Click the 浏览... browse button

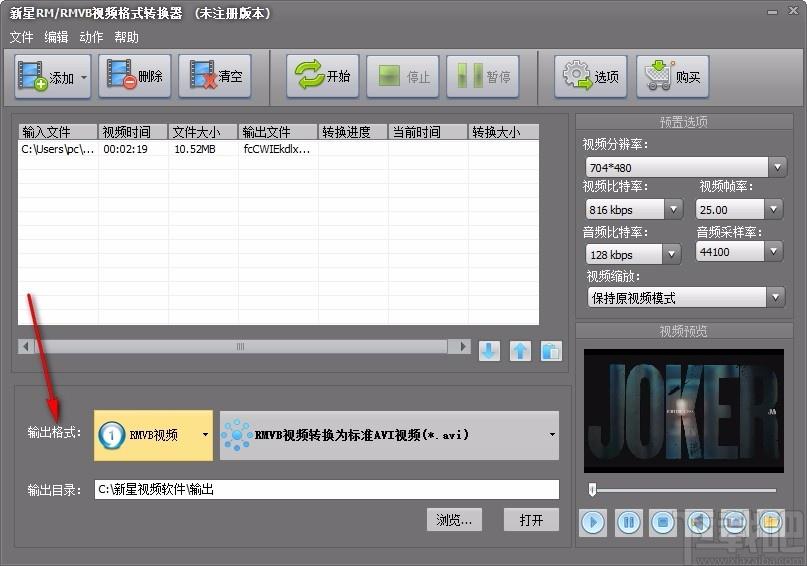click(x=454, y=520)
